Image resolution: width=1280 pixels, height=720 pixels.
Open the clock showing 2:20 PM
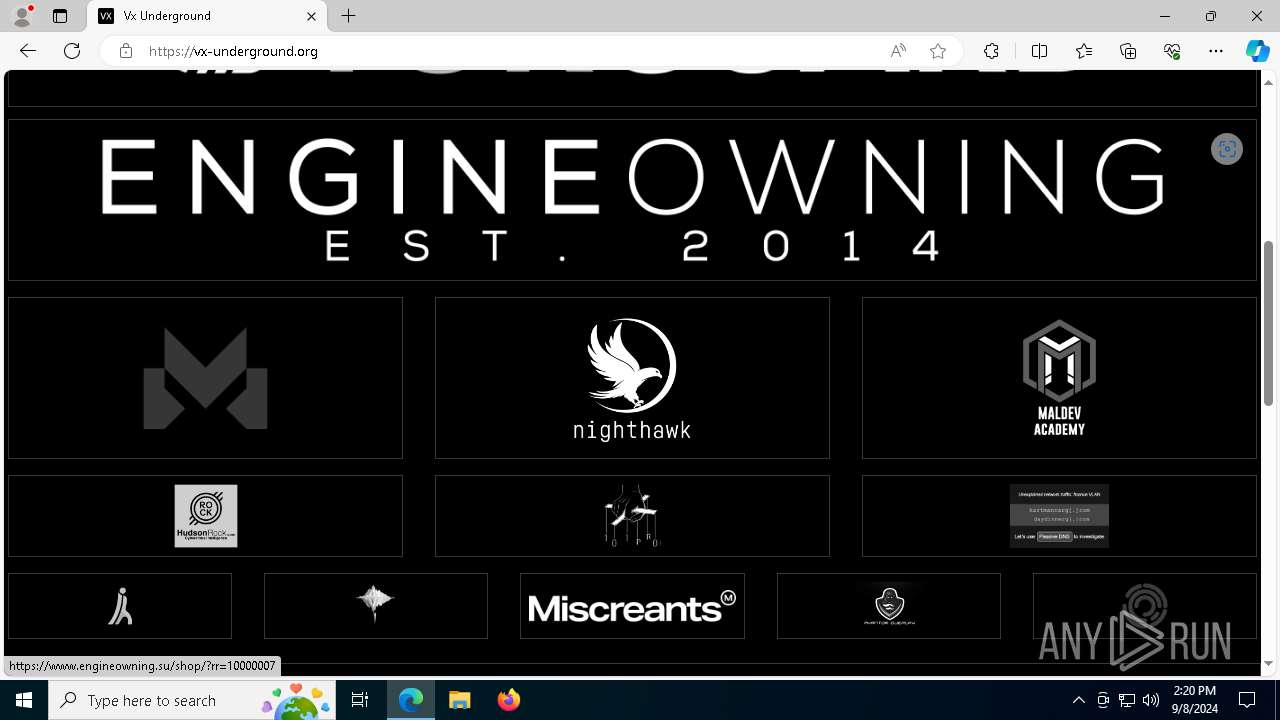[1195, 700]
